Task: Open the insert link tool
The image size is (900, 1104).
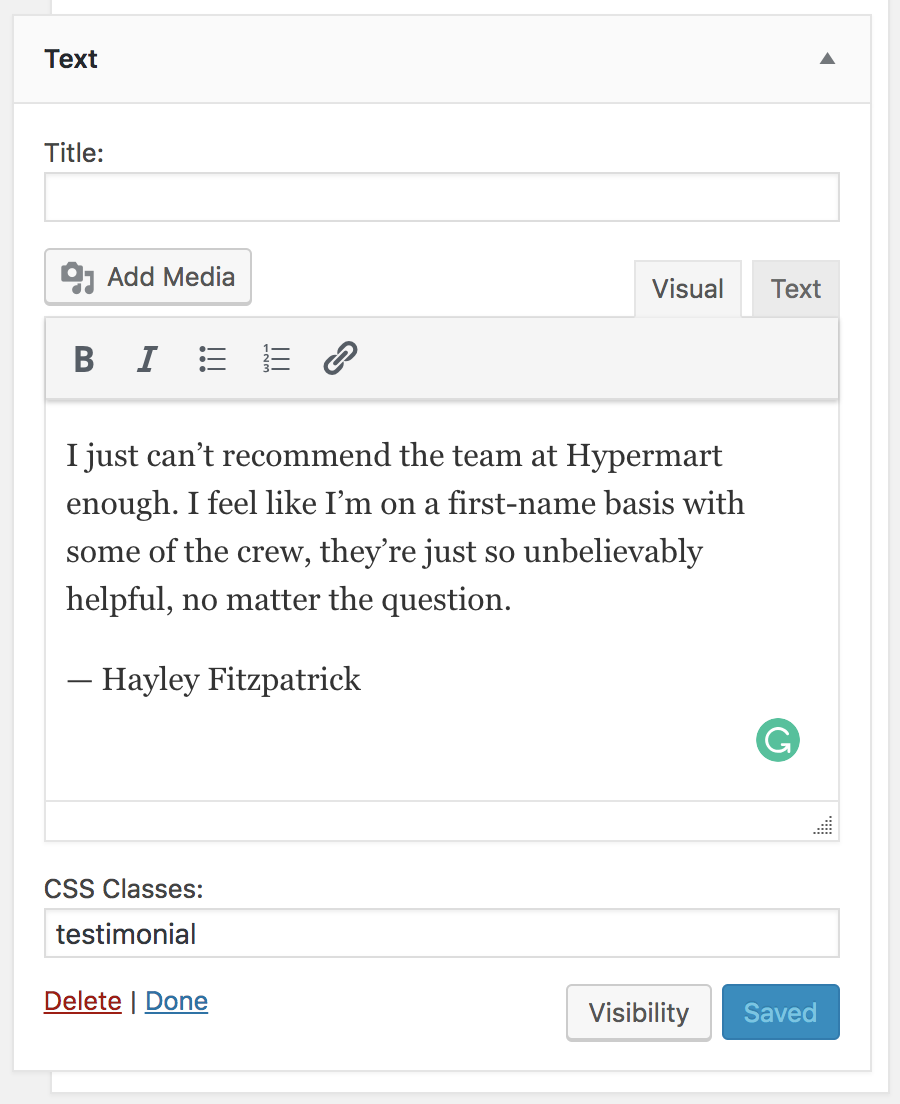Action: [x=340, y=359]
